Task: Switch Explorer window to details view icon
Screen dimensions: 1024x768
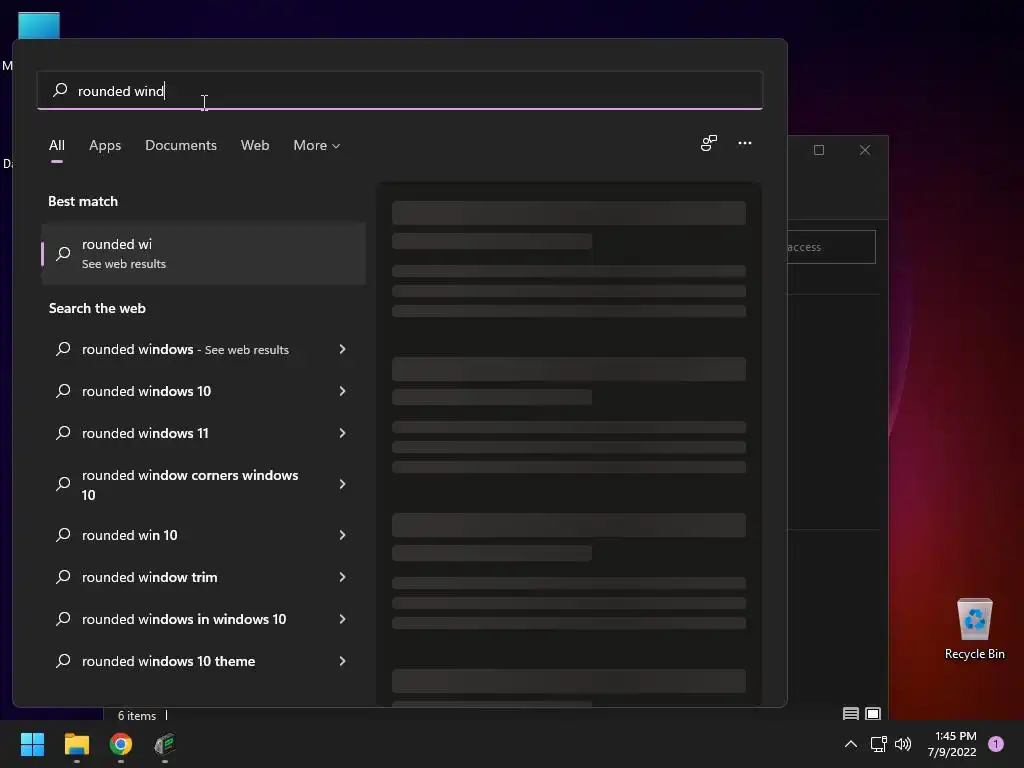Action: coord(850,714)
